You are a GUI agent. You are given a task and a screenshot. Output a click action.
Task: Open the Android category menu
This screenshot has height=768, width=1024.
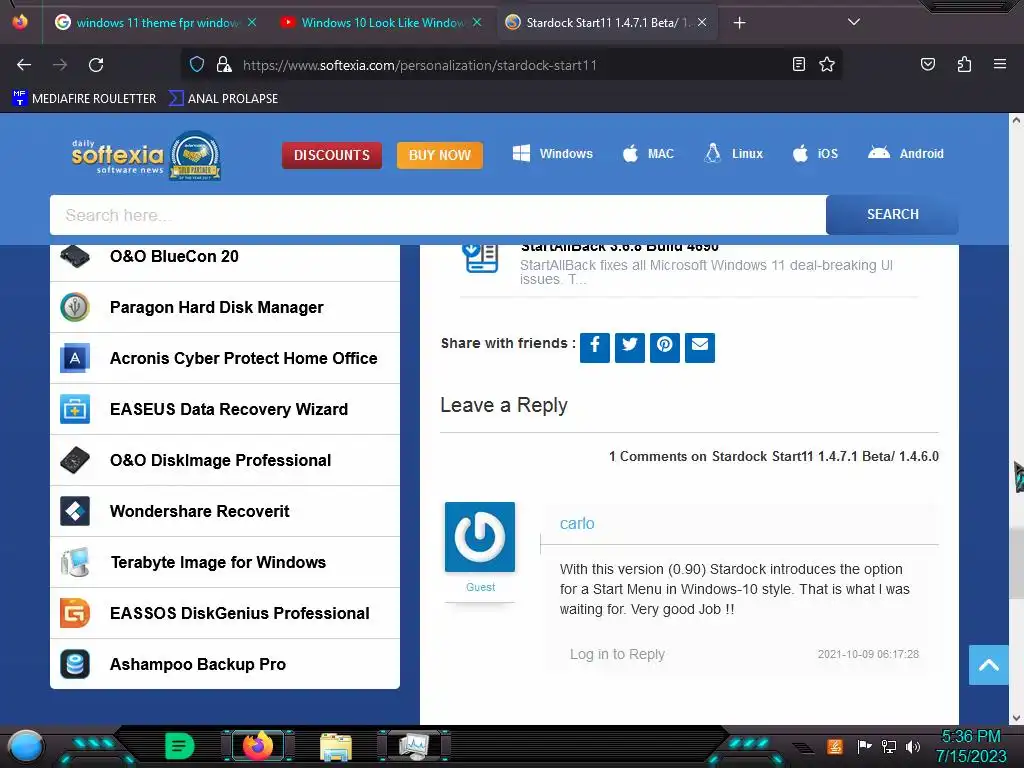pyautogui.click(x=905, y=153)
